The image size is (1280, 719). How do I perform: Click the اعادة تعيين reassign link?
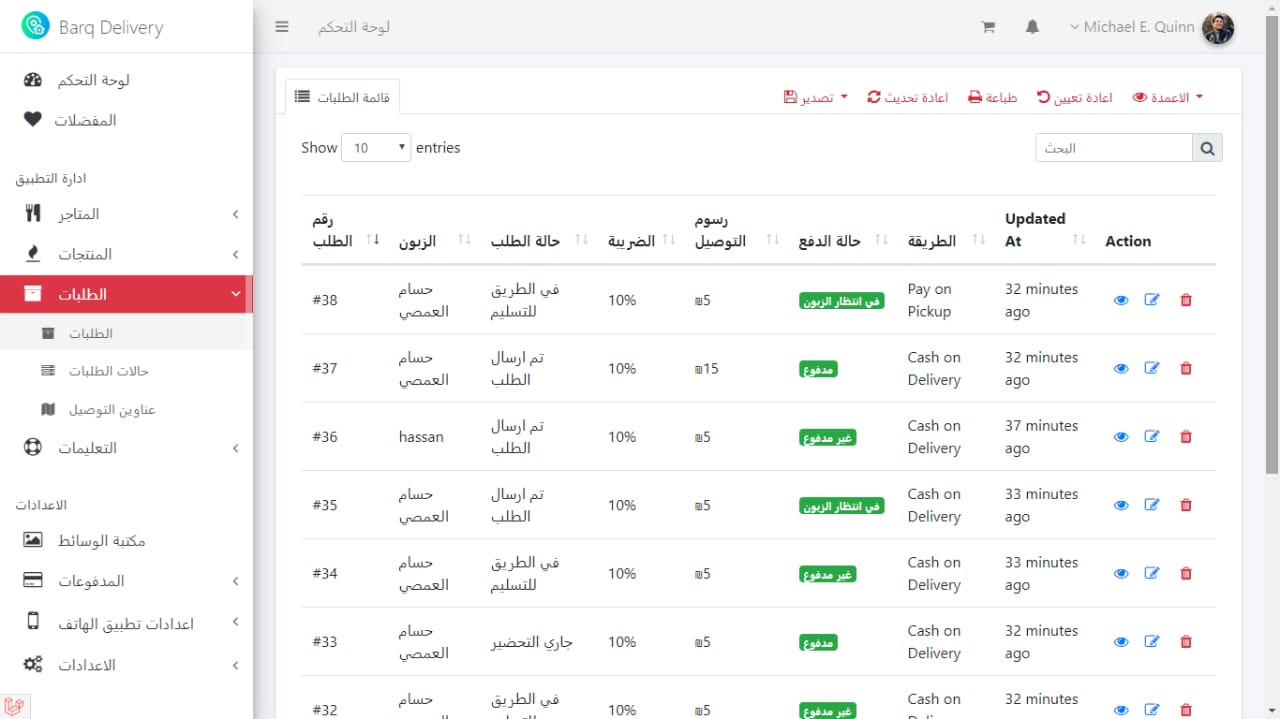[1075, 97]
